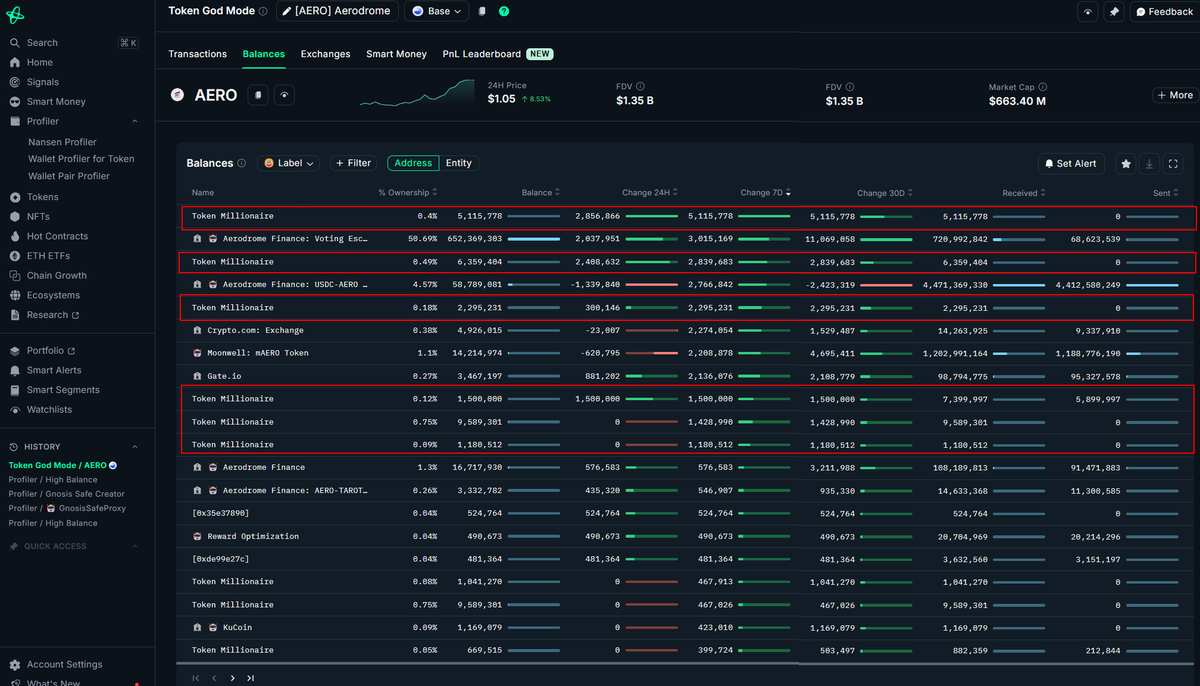
Task: Open Nansen Profiler submenu item
Action: (x=62, y=142)
